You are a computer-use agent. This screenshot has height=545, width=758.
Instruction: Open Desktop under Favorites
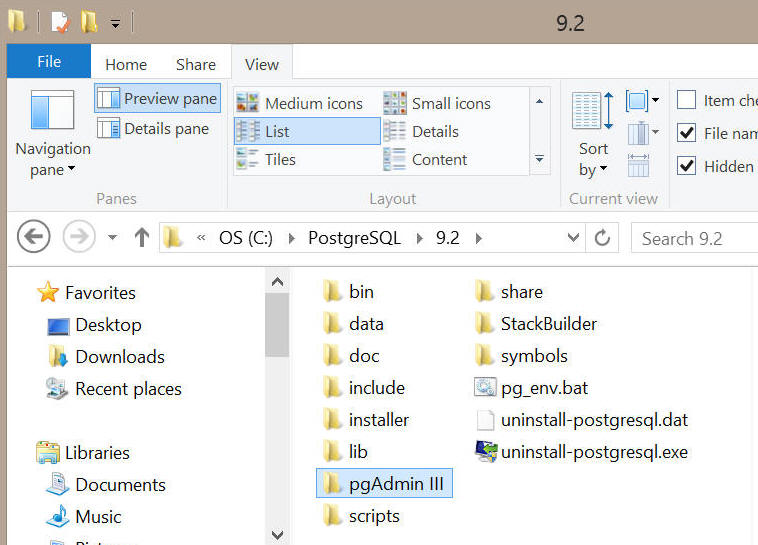coord(95,325)
